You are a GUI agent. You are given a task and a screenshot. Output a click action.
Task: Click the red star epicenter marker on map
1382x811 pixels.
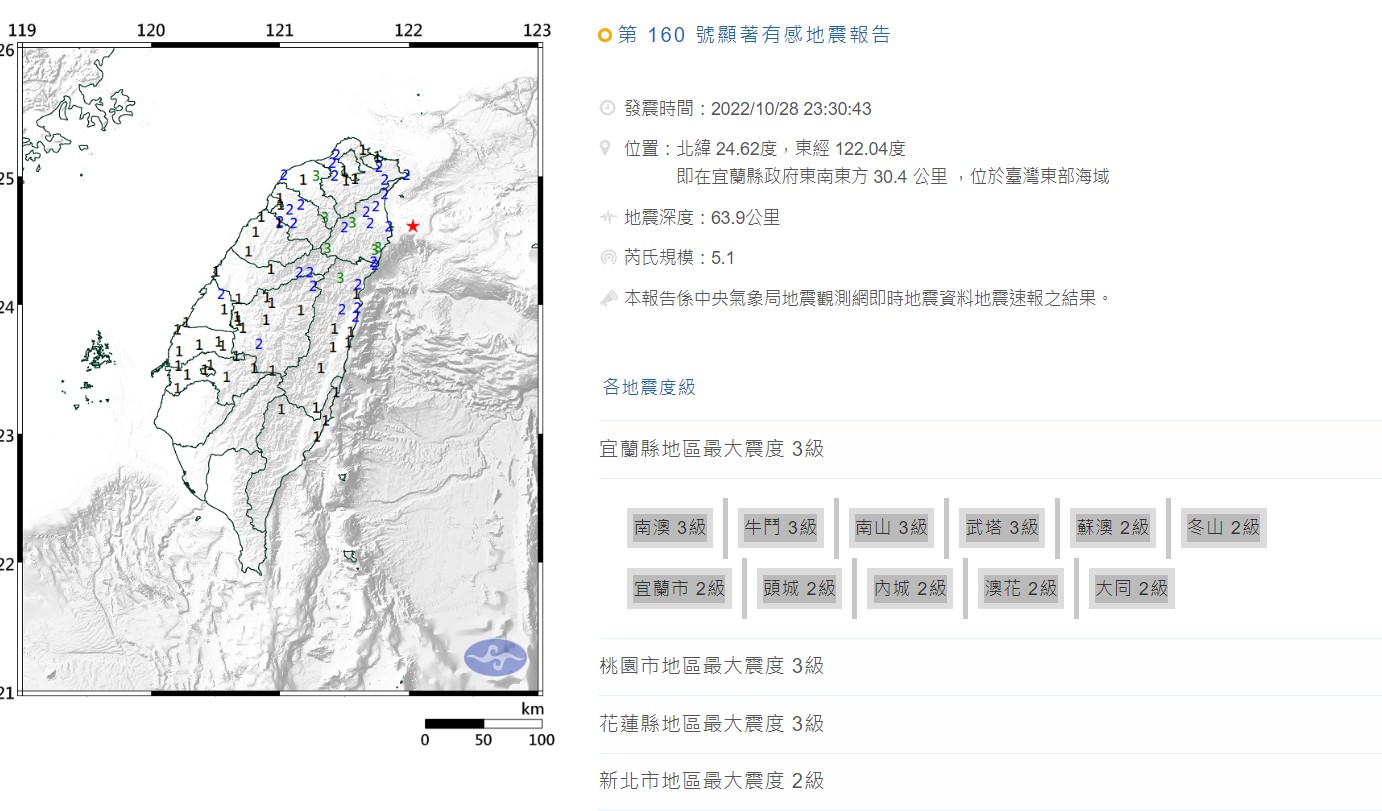pos(412,226)
